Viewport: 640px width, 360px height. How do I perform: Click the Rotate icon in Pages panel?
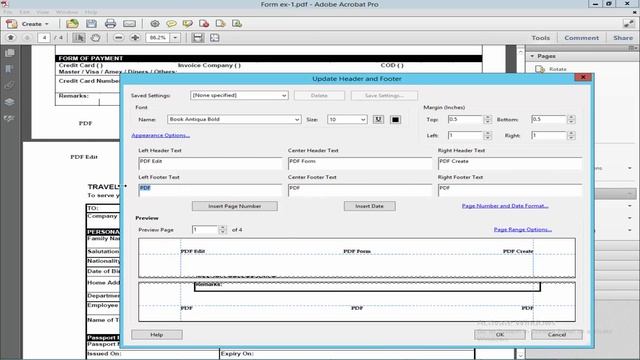tap(540, 69)
